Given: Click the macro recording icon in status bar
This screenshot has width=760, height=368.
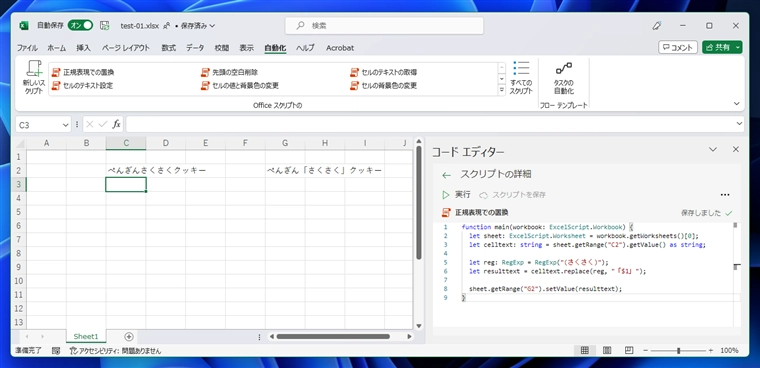Looking at the screenshot, I should (55, 350).
